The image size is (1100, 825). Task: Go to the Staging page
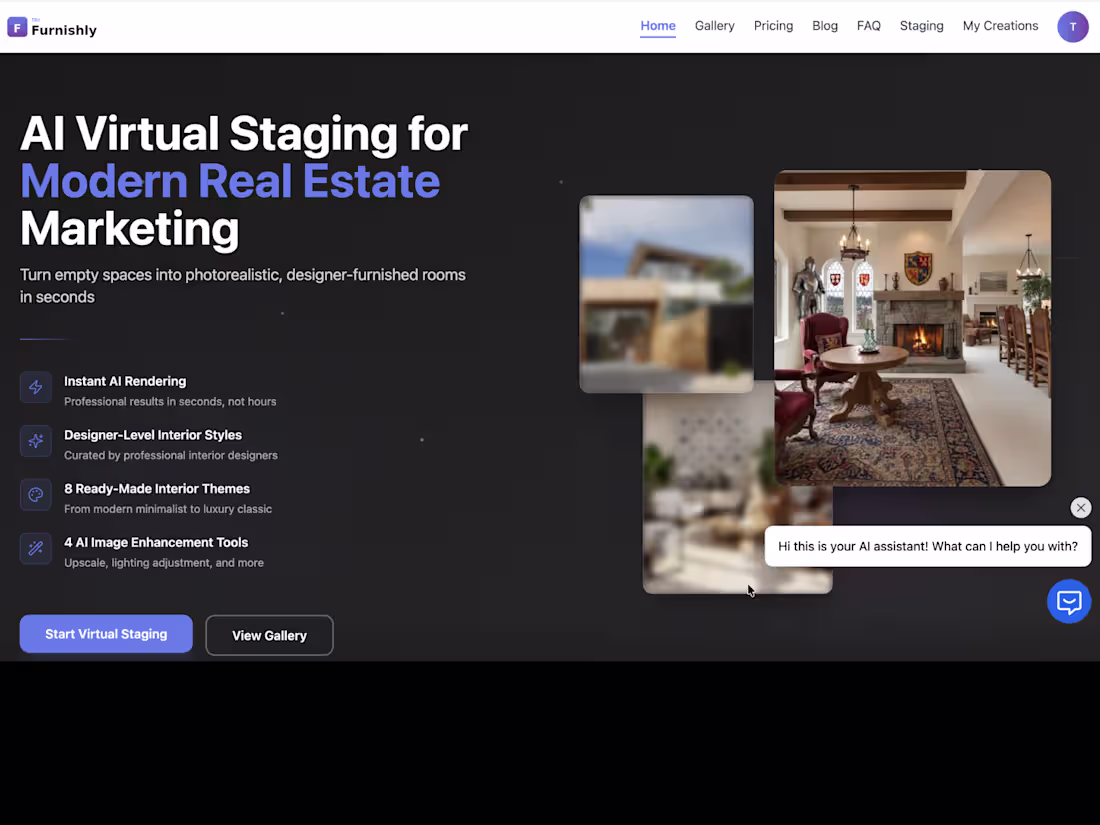(921, 26)
